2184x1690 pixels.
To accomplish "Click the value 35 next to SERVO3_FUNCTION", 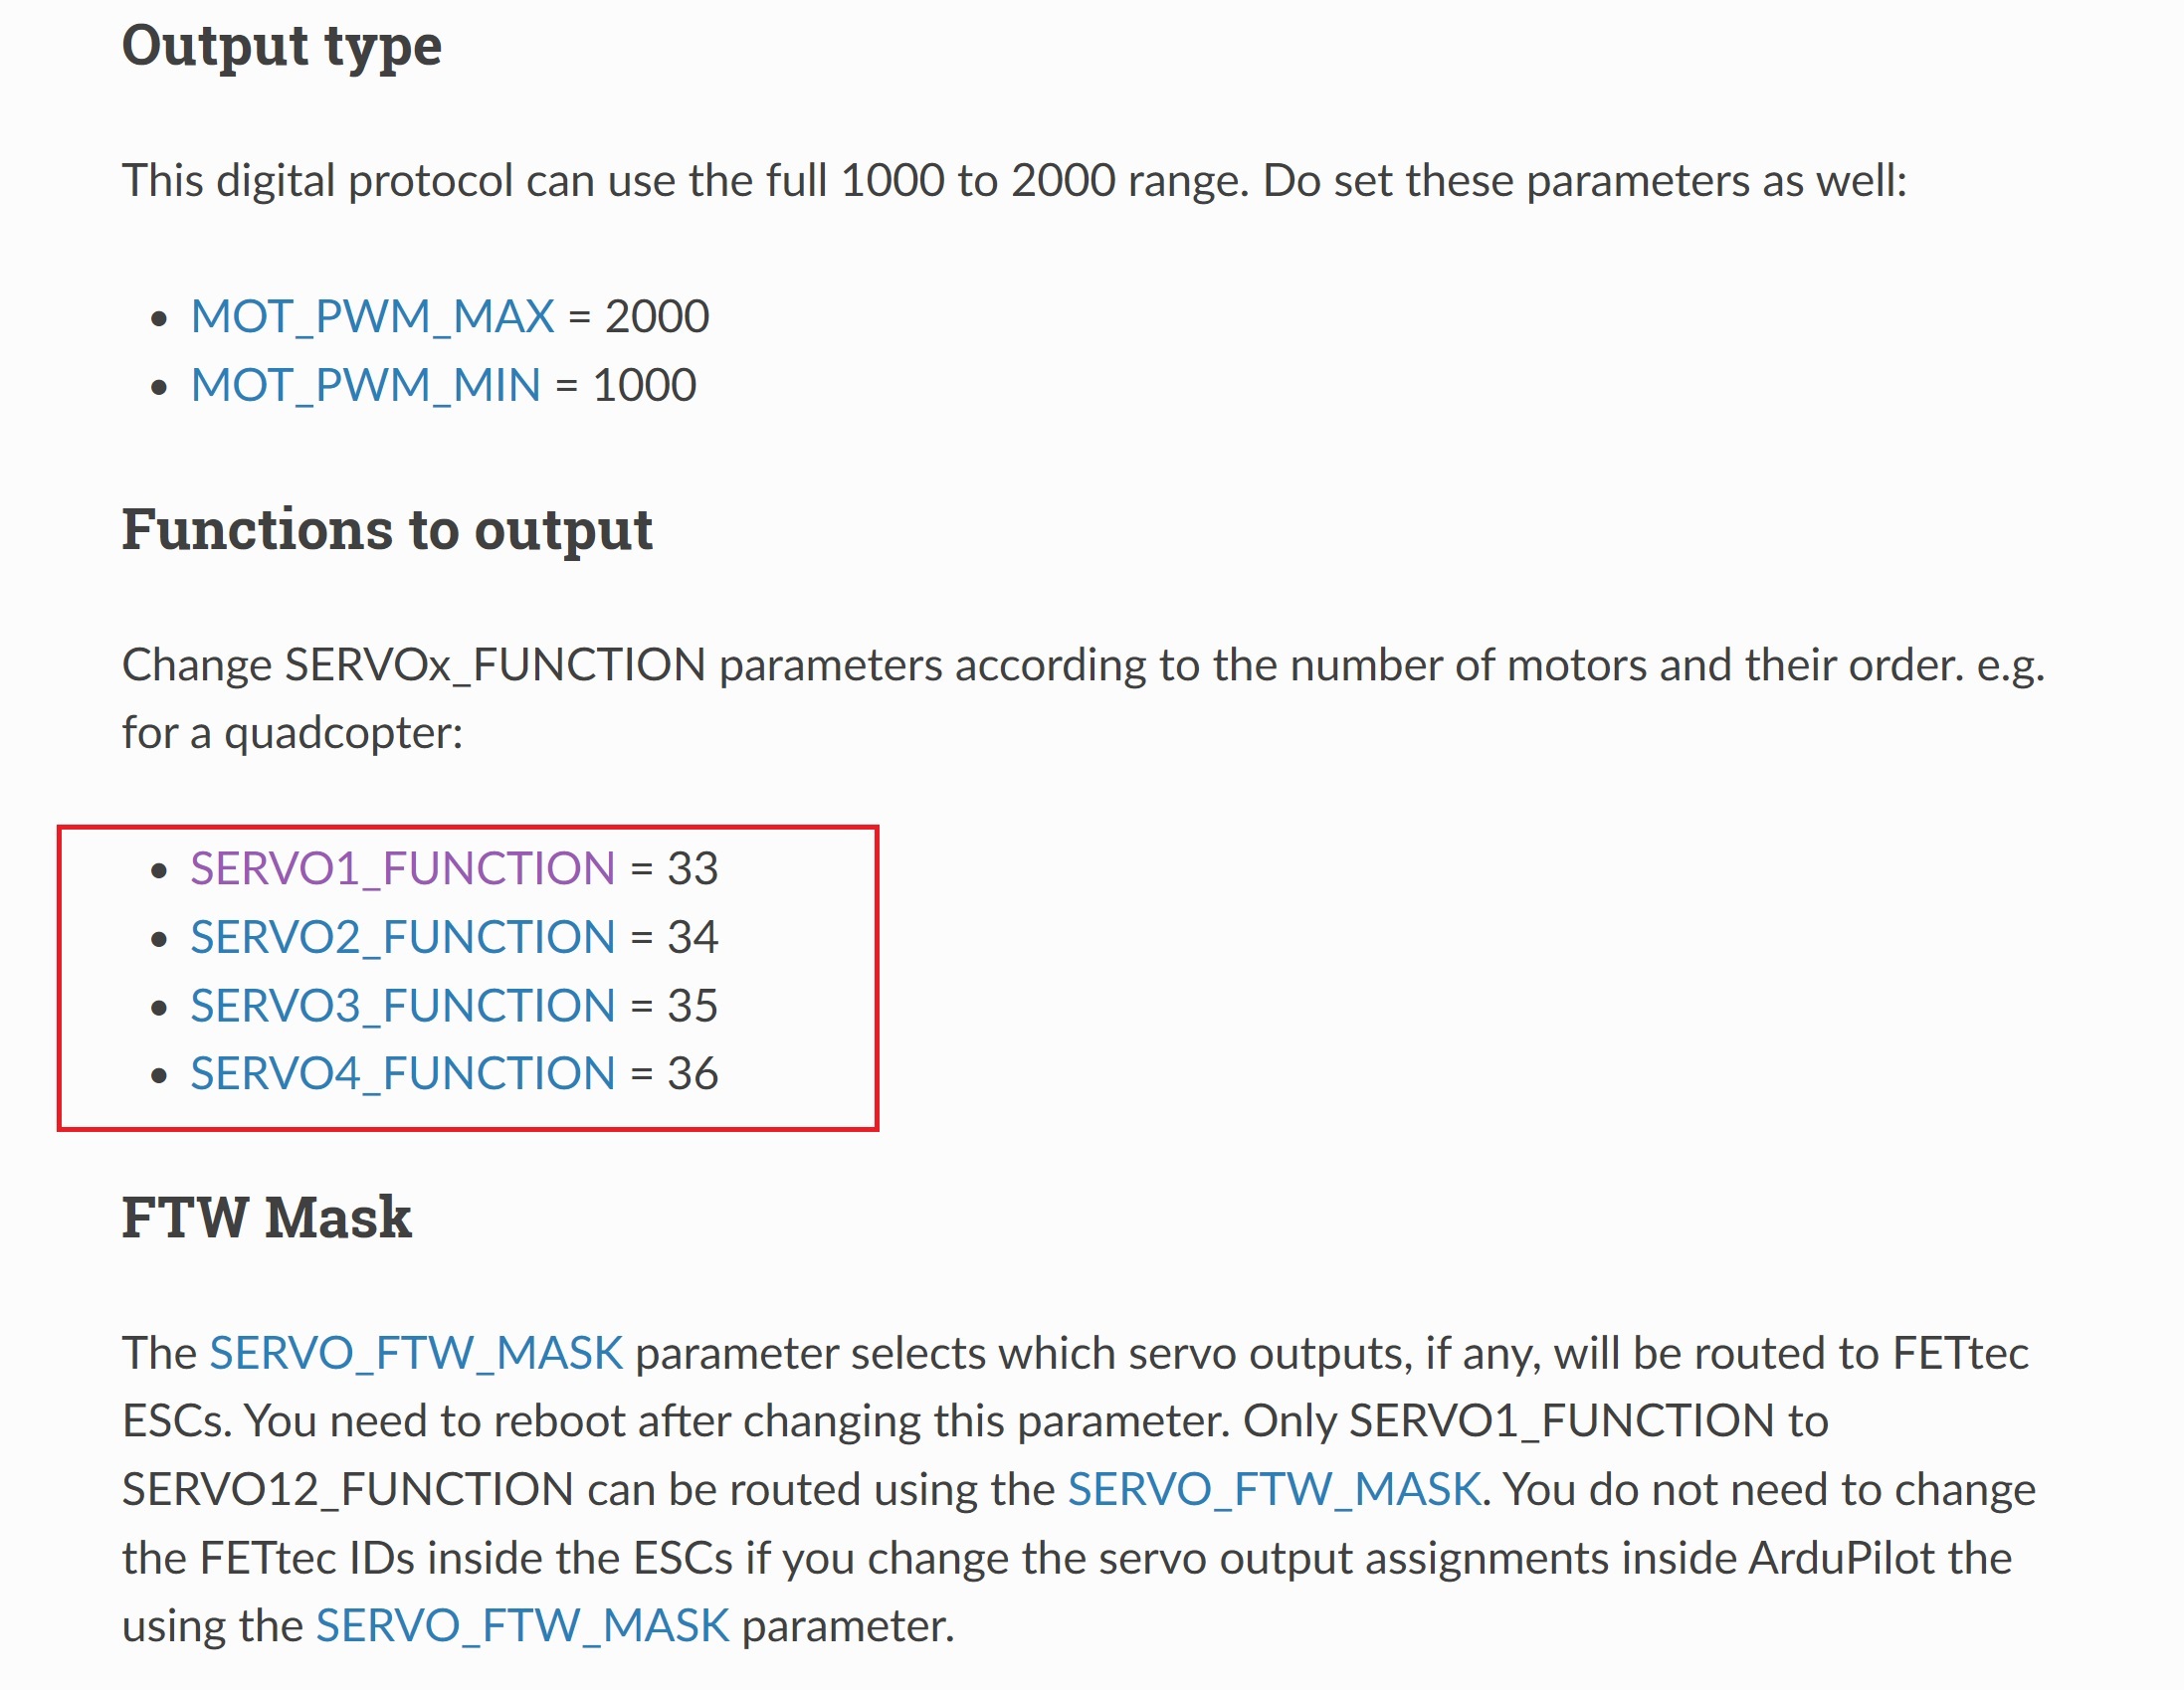I will pos(692,1005).
